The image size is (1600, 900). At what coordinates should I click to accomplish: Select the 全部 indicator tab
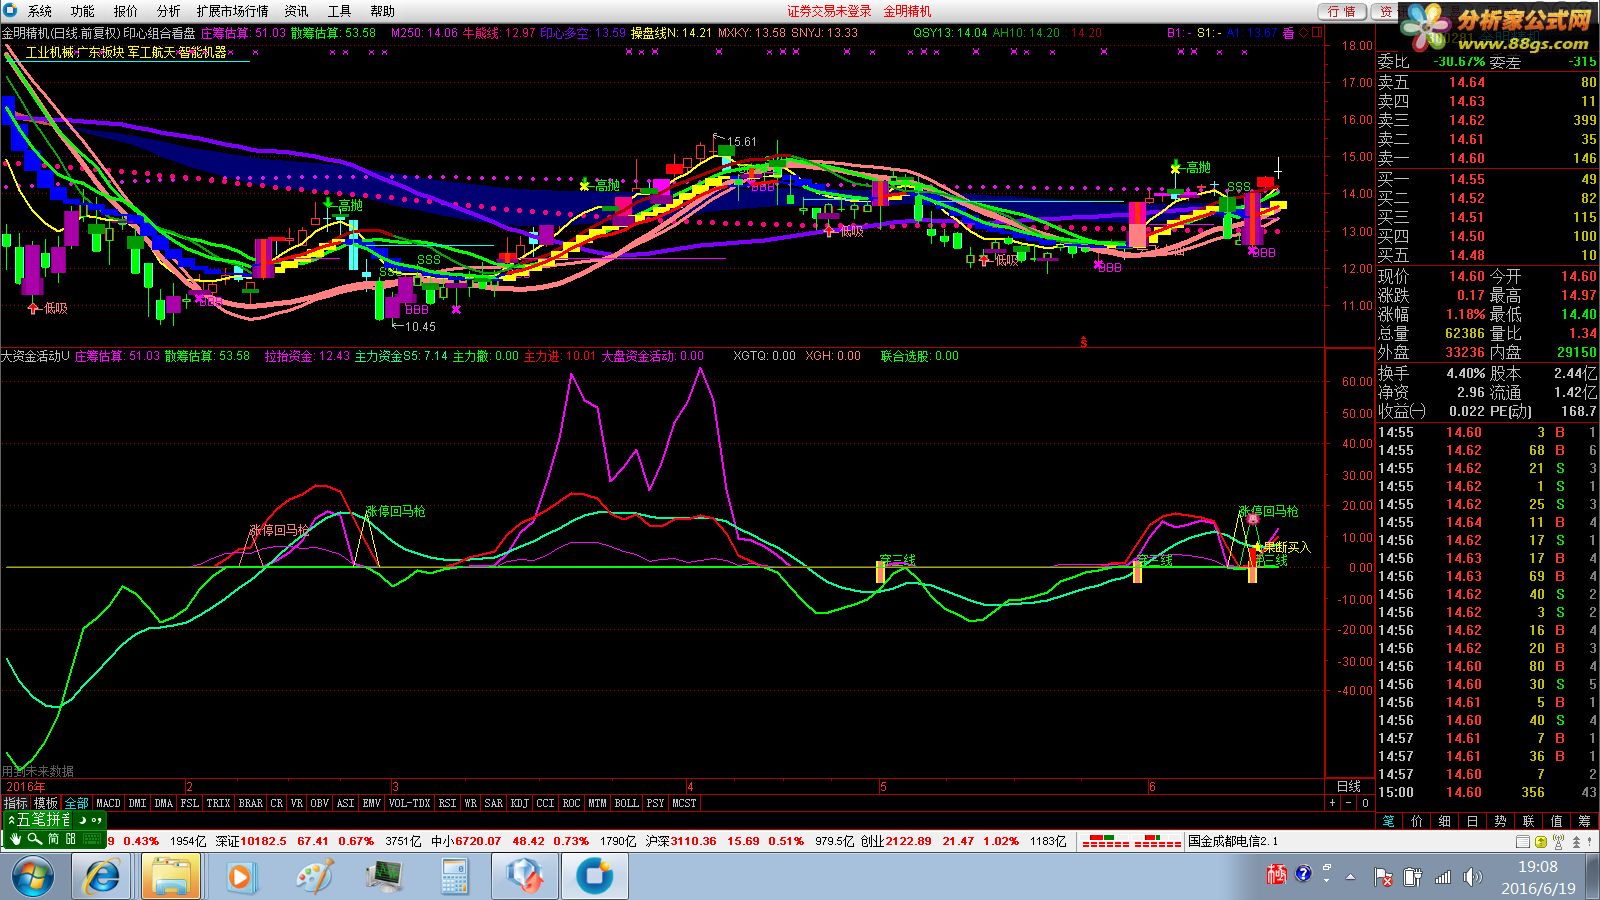[77, 803]
